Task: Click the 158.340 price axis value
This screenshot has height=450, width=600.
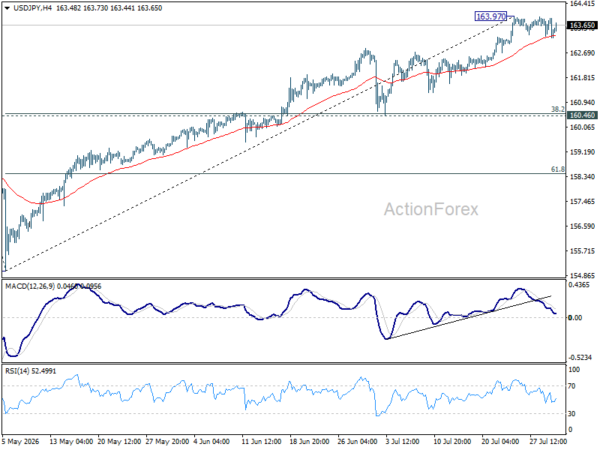Action: coord(582,177)
